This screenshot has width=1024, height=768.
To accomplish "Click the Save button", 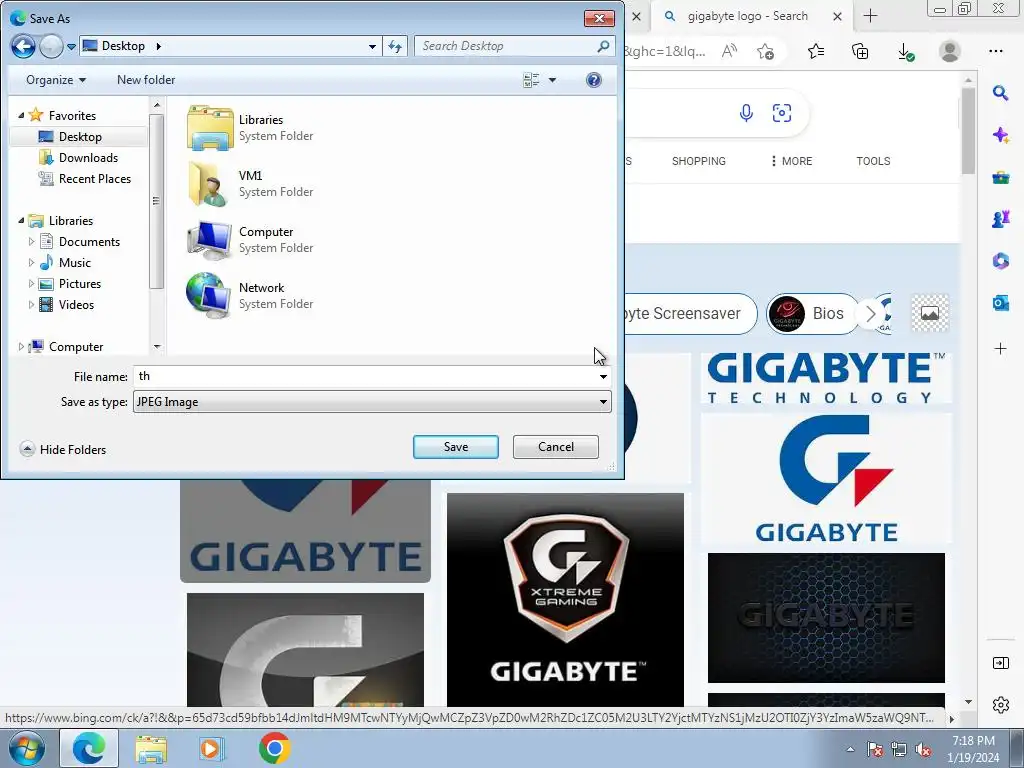I will click(x=456, y=447).
